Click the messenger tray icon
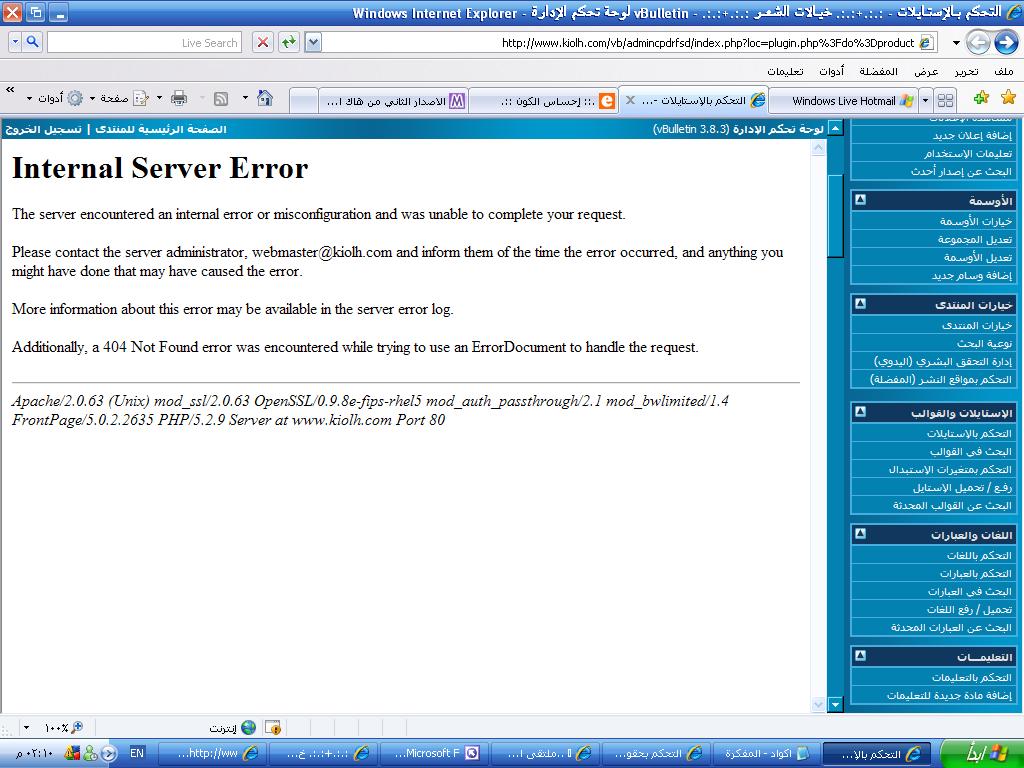The image size is (1024, 768). (x=90, y=753)
